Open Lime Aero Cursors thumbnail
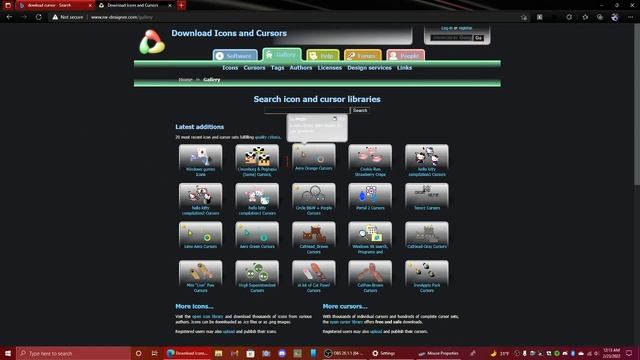The image size is (640, 360). point(200,236)
